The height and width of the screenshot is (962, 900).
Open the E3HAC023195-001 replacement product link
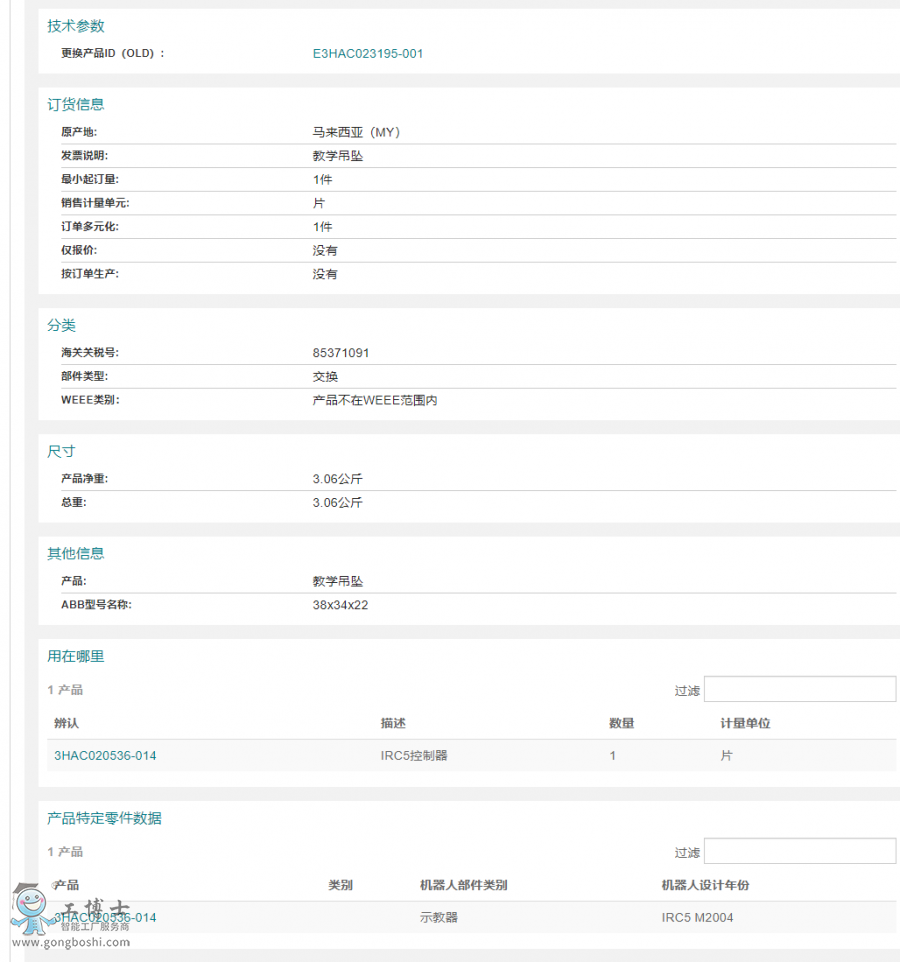[x=368, y=53]
